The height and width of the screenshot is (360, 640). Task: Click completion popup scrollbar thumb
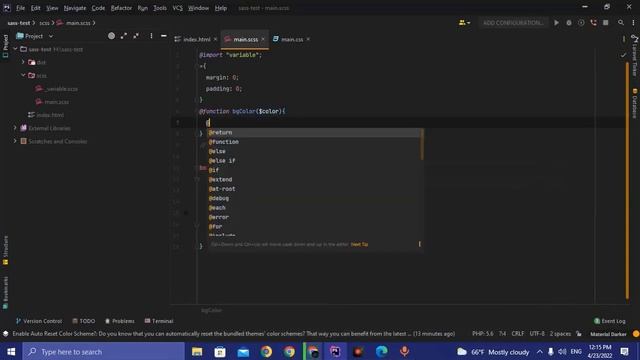coord(422,144)
